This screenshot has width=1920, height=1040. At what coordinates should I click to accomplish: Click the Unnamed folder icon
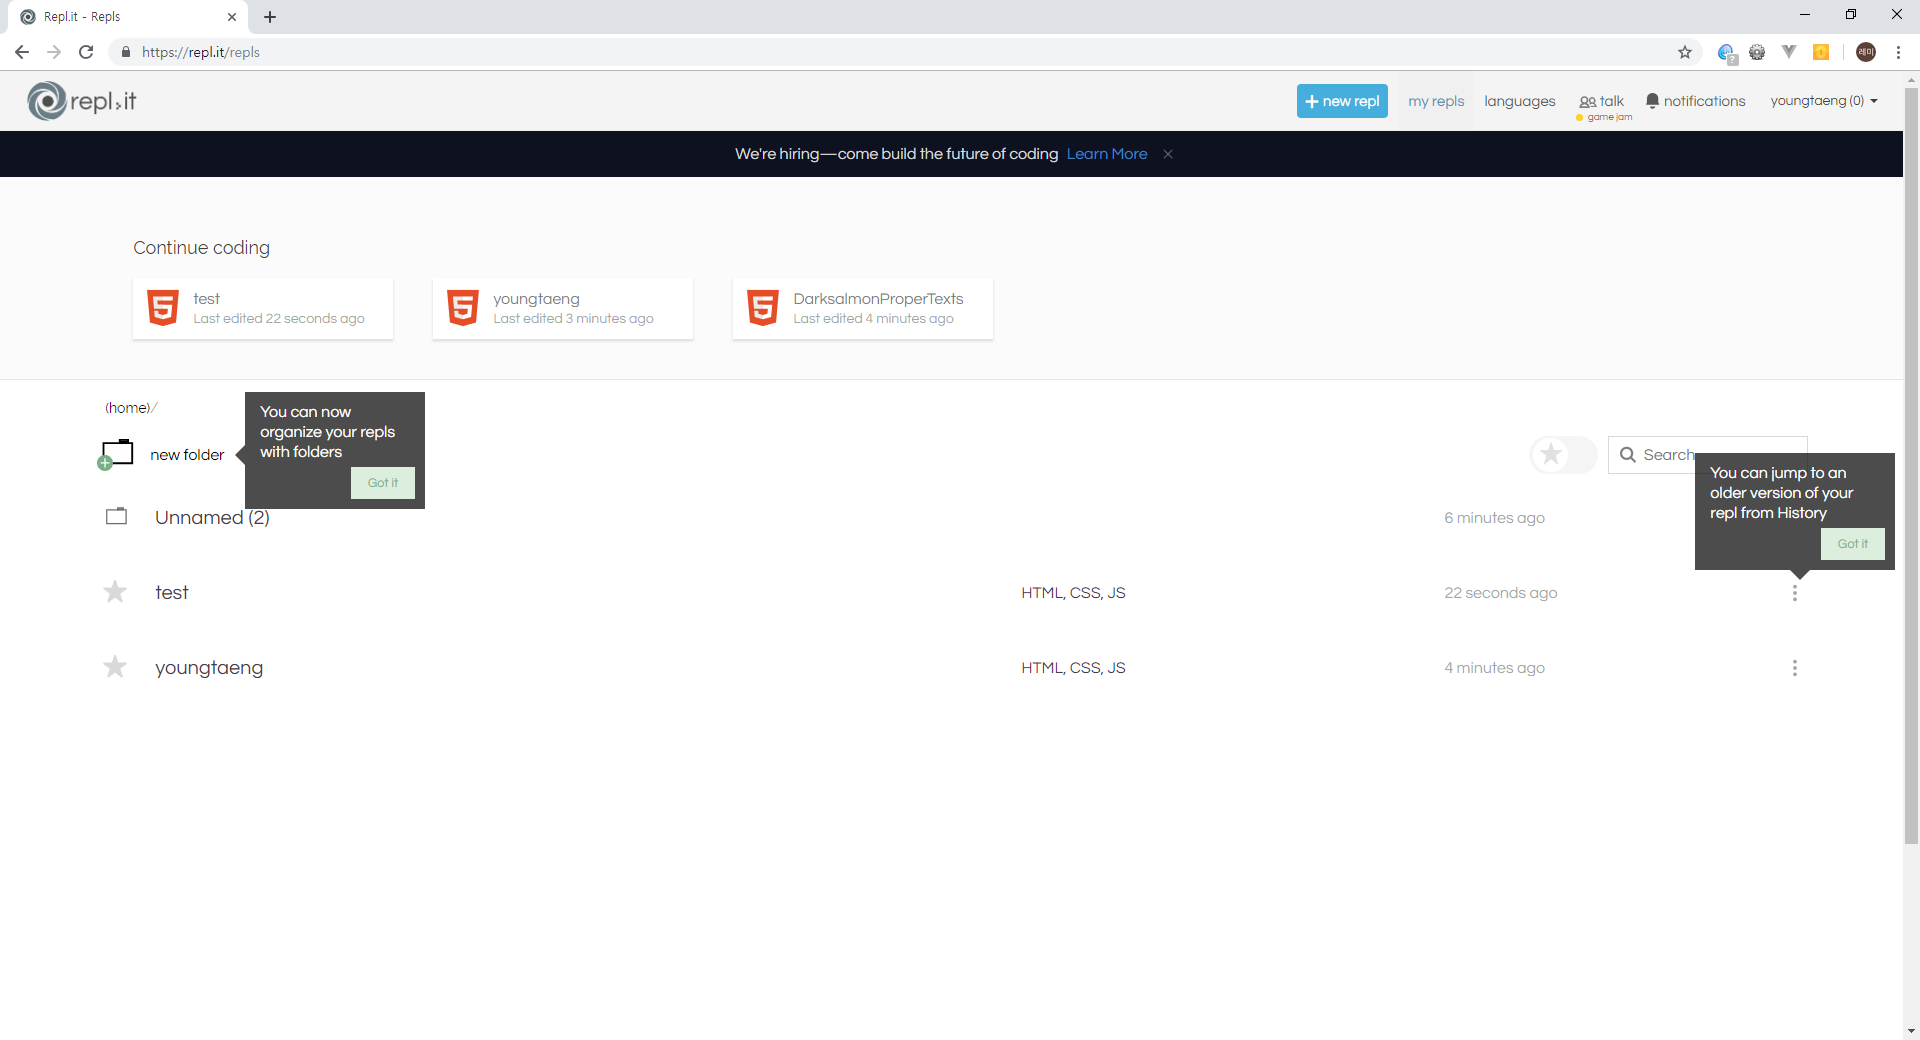pyautogui.click(x=117, y=516)
